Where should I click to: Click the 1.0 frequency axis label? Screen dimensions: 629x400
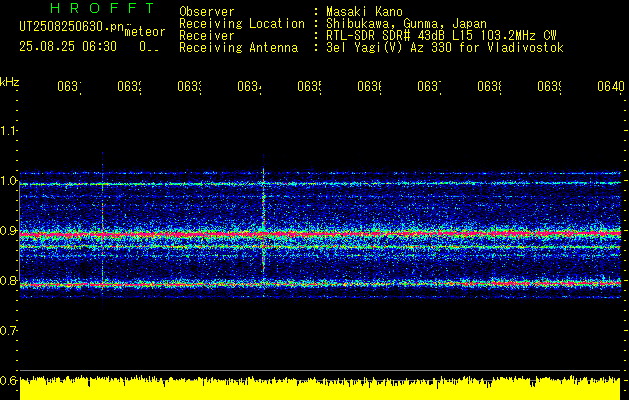click(x=9, y=181)
